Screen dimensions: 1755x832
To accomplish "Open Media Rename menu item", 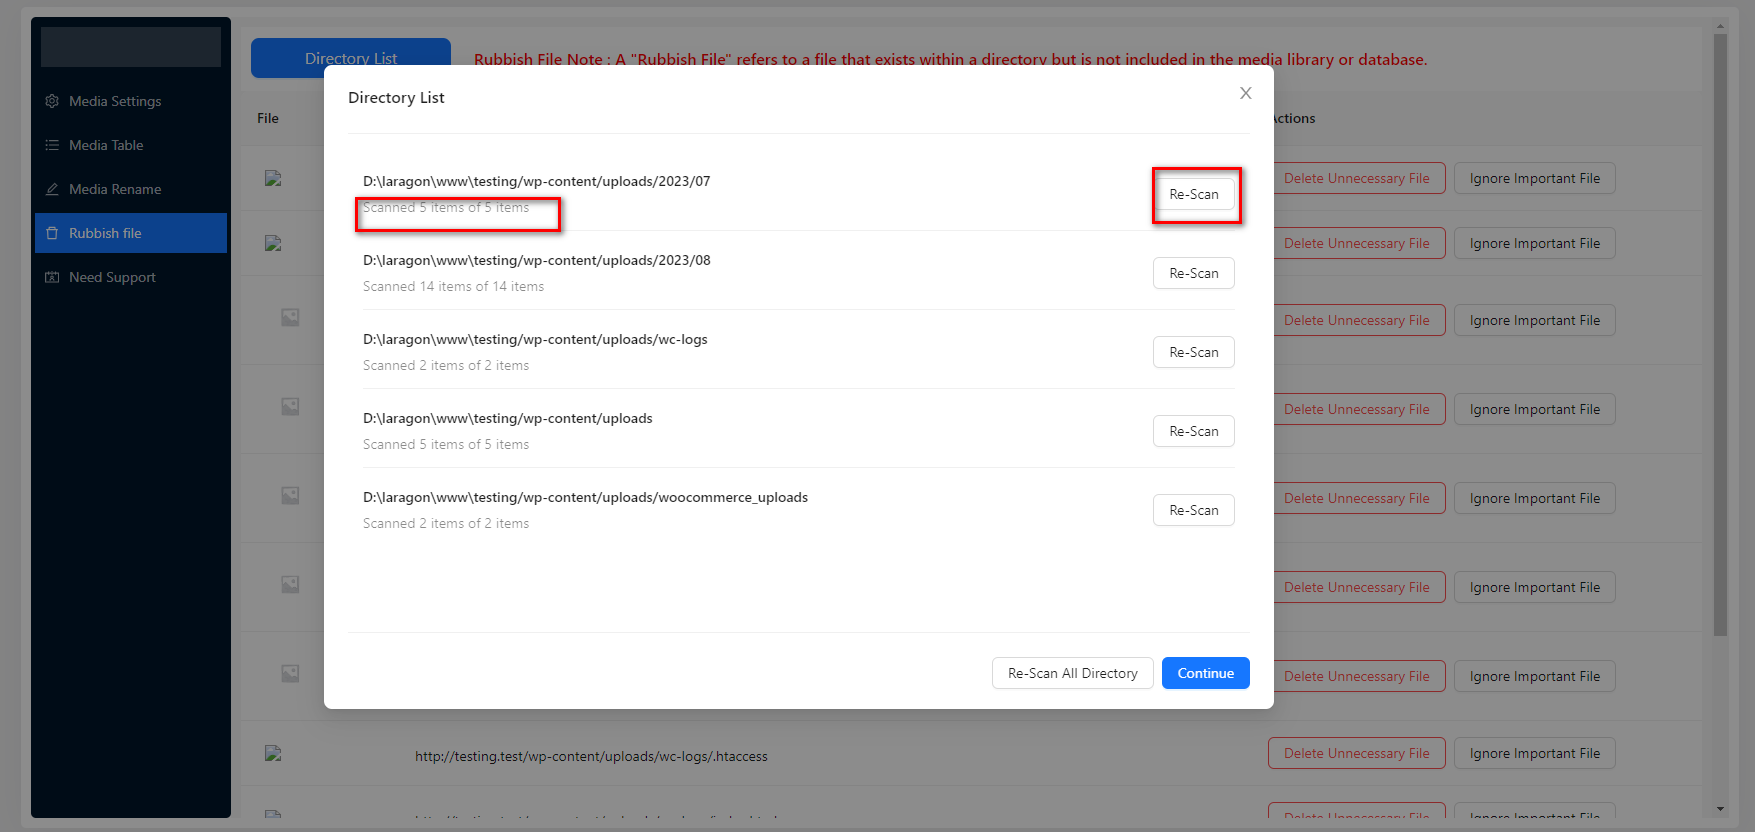I will coord(131,189).
